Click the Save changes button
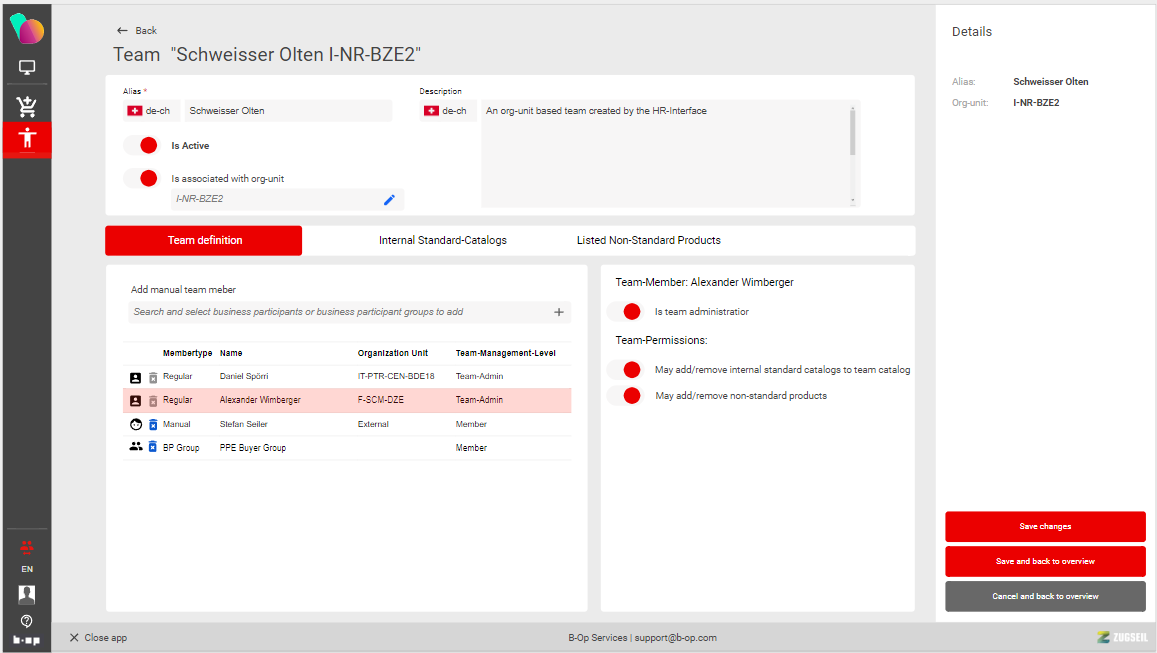 point(1045,527)
